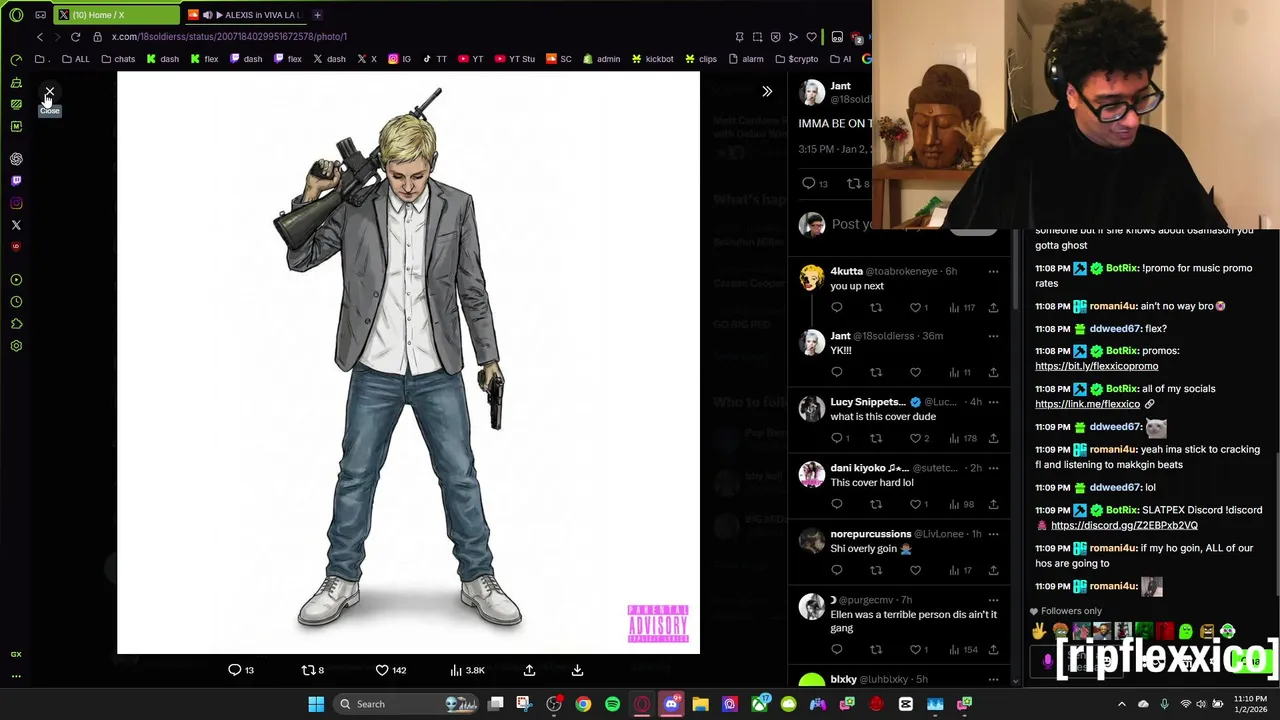Download the photo with the download arrow

[x=577, y=670]
